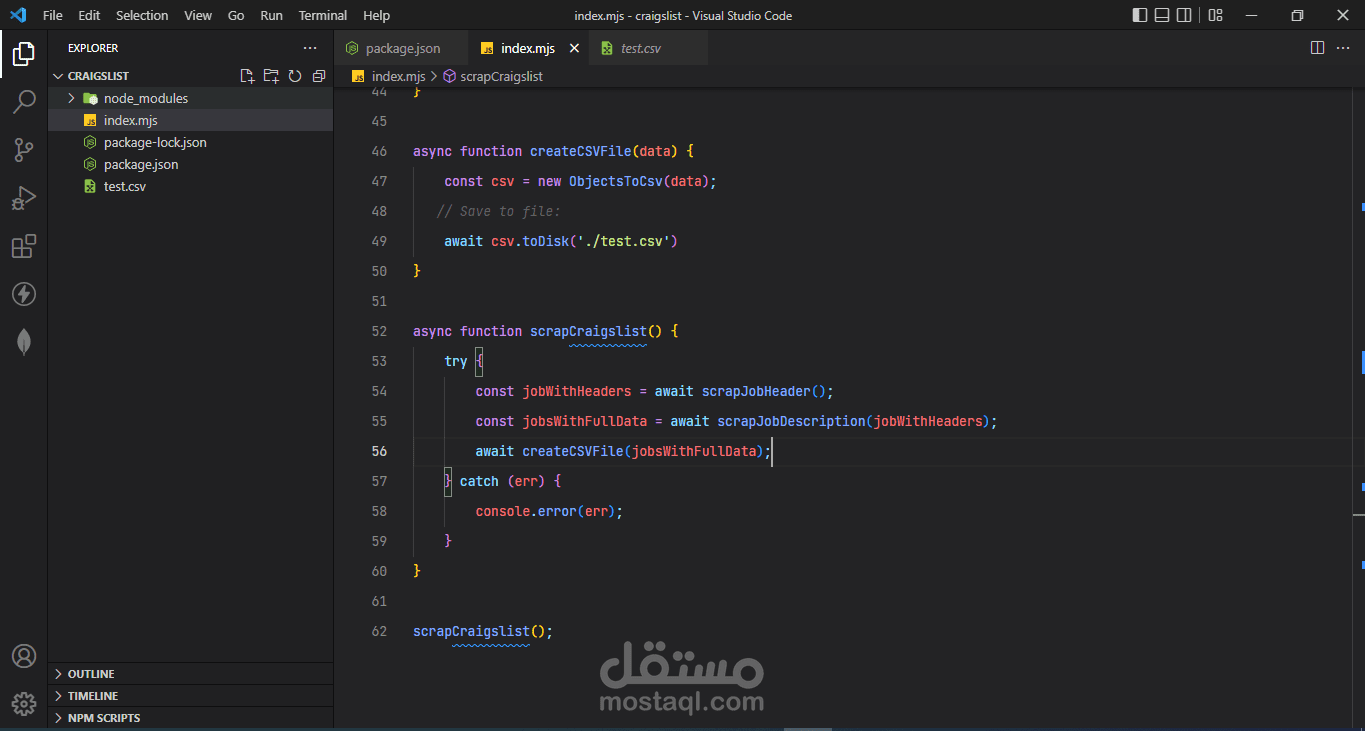Click the '// Save to file:' comment
This screenshot has height=731, width=1365.
499,211
